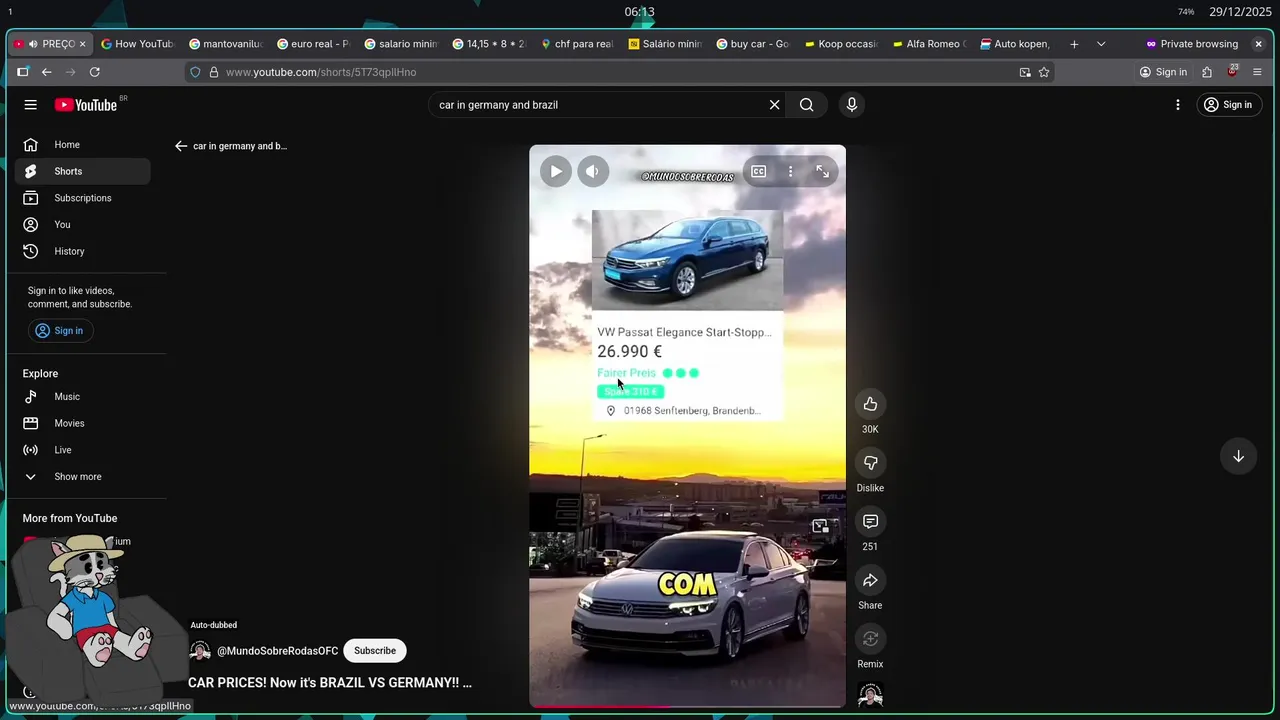Click the header Sign in button
This screenshot has height=720, width=1280.
point(1227,105)
